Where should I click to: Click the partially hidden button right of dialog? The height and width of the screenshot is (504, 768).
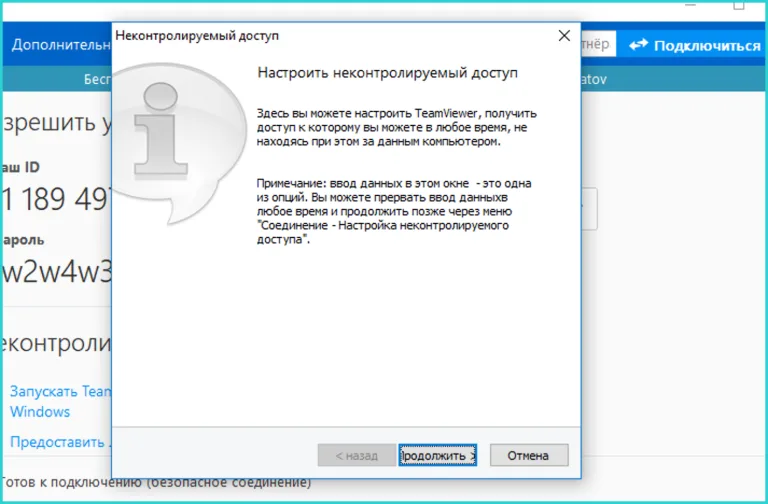[x=589, y=209]
